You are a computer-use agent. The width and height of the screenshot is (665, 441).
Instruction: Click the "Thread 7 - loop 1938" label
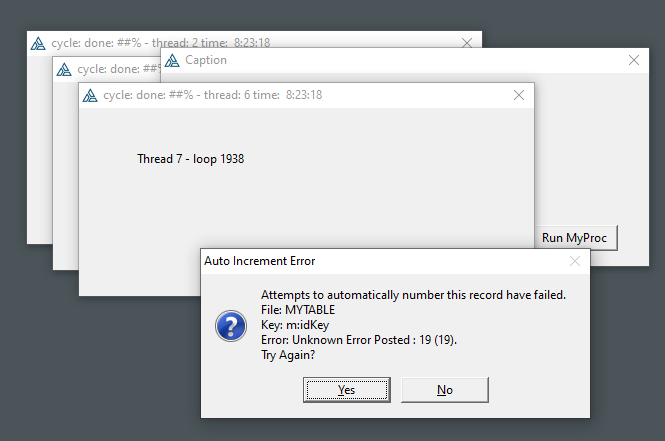pyautogui.click(x=190, y=159)
